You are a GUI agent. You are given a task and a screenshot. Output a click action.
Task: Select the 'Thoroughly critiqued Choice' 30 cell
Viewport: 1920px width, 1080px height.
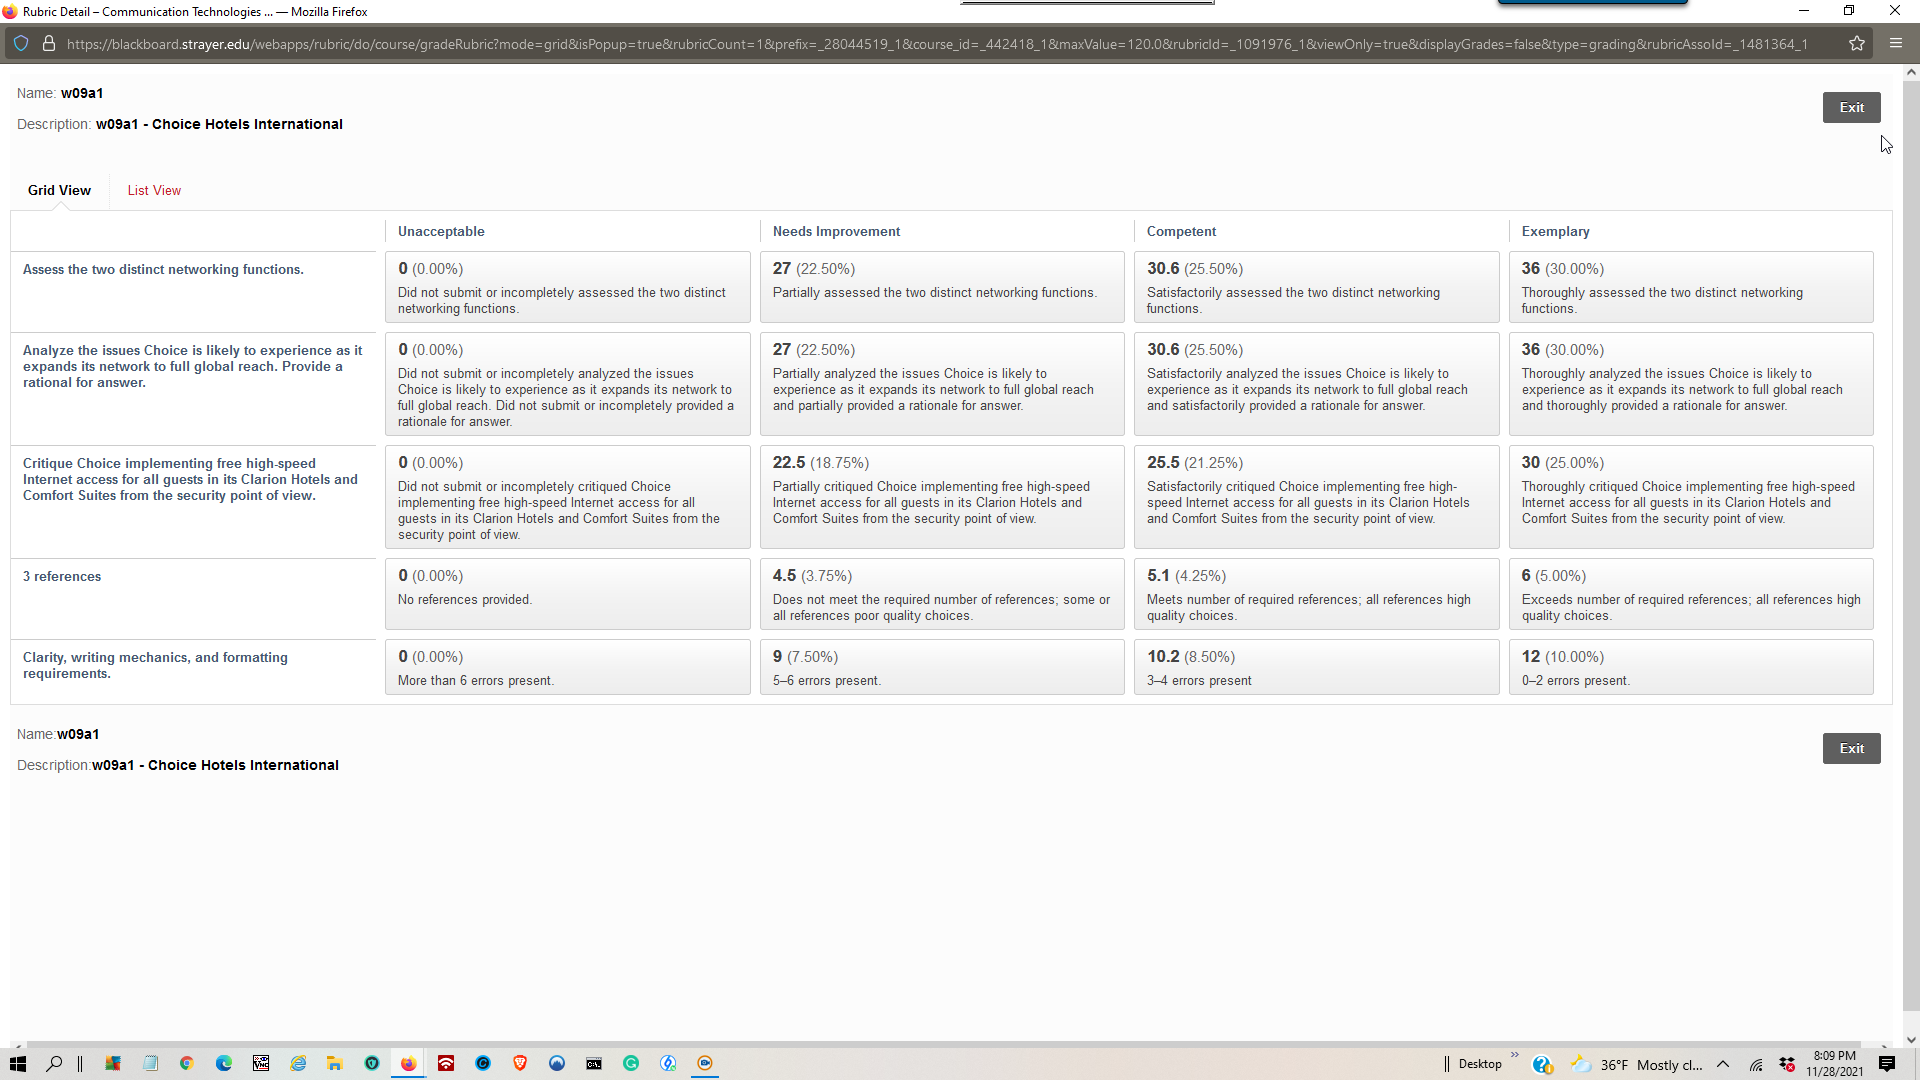point(1690,497)
